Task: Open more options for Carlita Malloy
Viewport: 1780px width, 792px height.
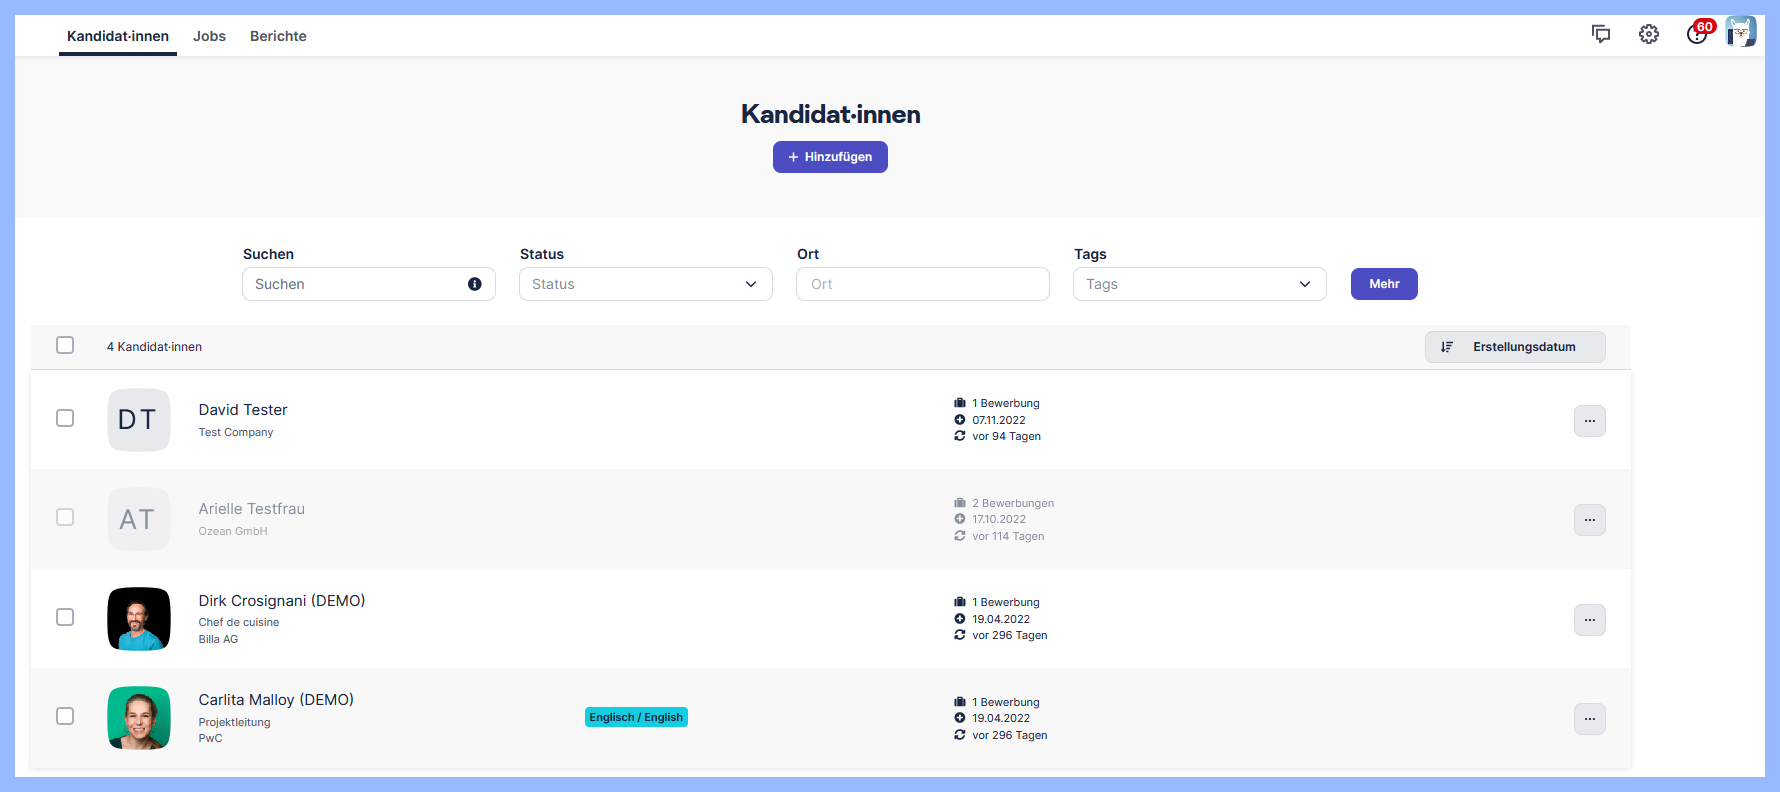Action: [1589, 719]
